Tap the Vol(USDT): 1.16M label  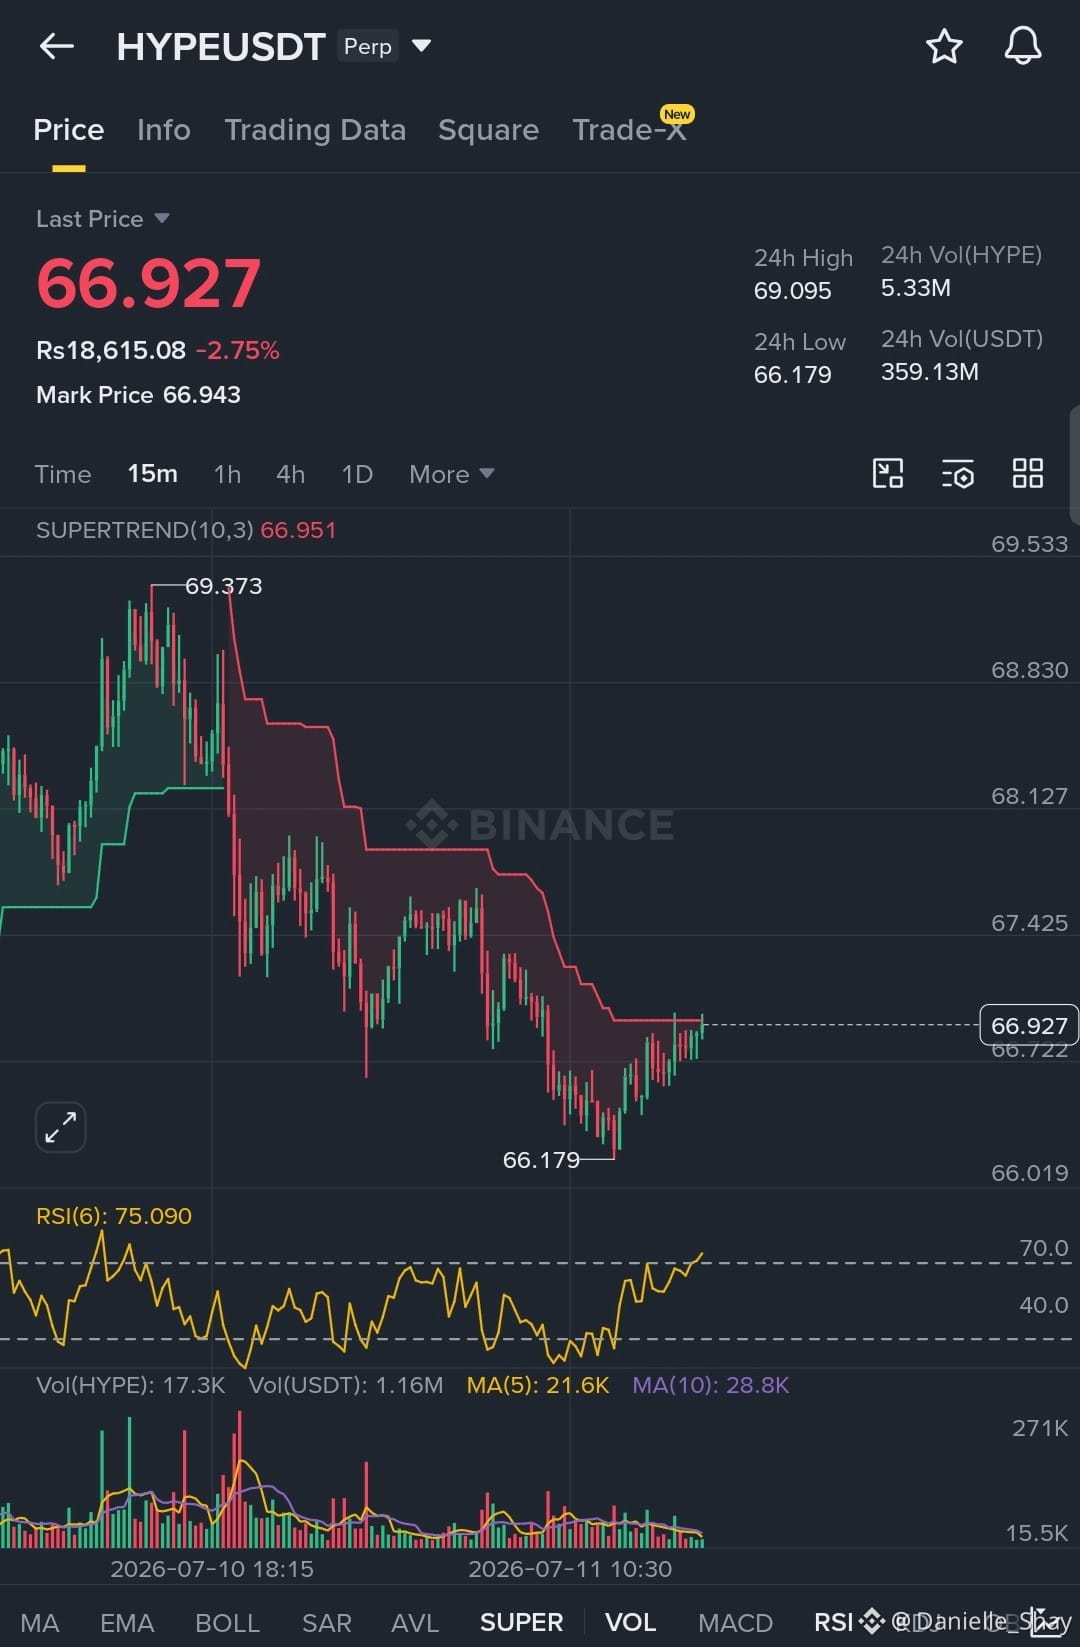click(x=346, y=1385)
